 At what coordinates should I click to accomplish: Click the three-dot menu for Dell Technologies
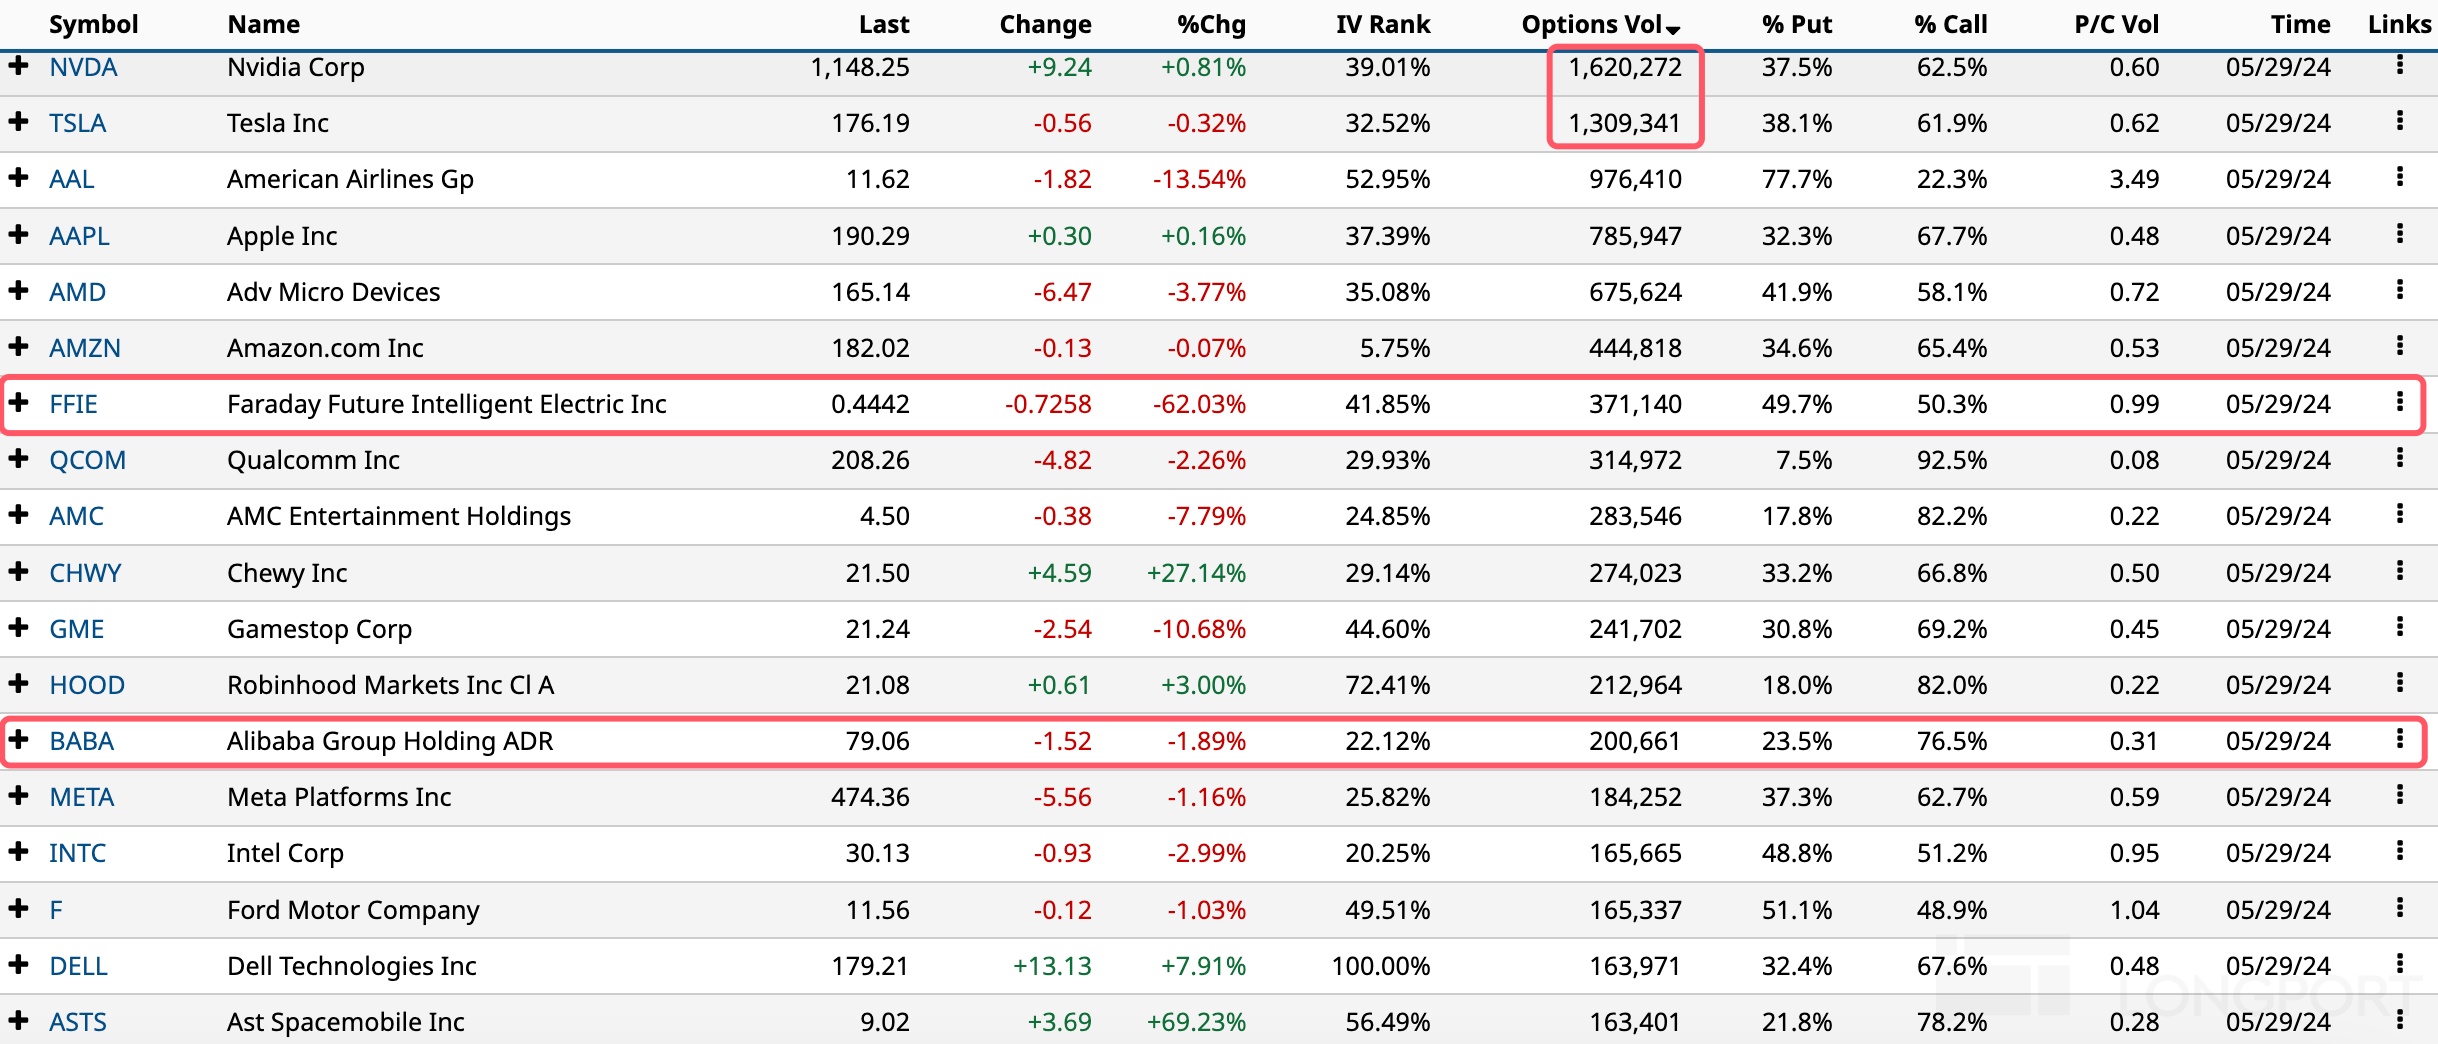[2399, 964]
